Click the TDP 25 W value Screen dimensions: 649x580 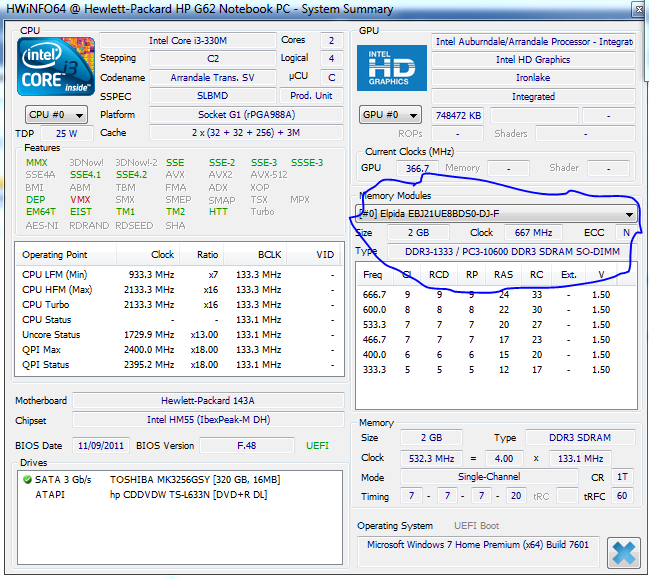tap(67, 133)
